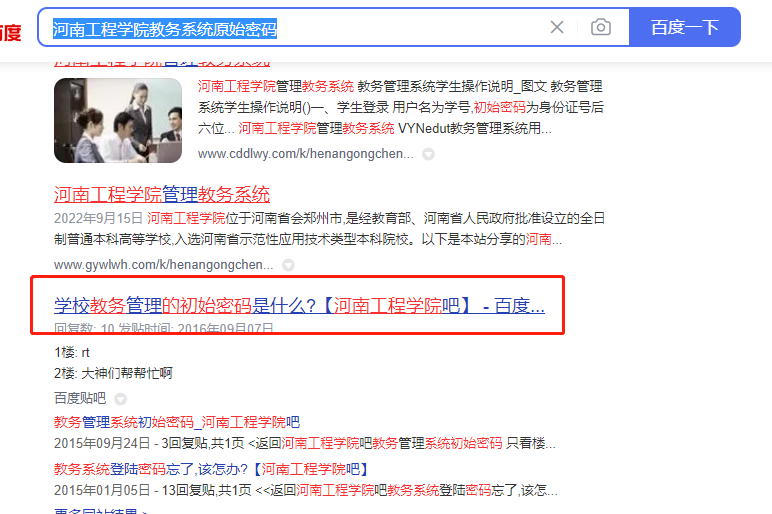Viewport: 772px width, 514px height.
Task: Expand dropdown beside www.cddlwy.com URL
Action: 428,154
